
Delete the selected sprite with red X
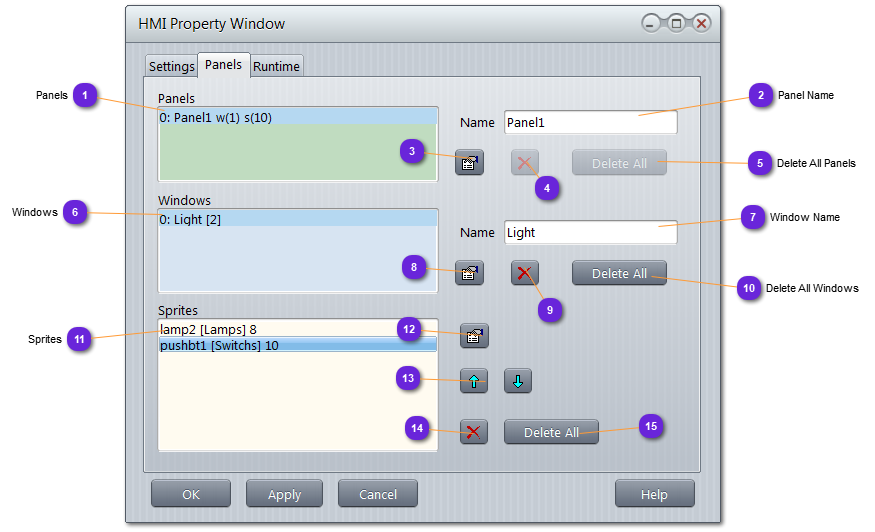point(474,432)
